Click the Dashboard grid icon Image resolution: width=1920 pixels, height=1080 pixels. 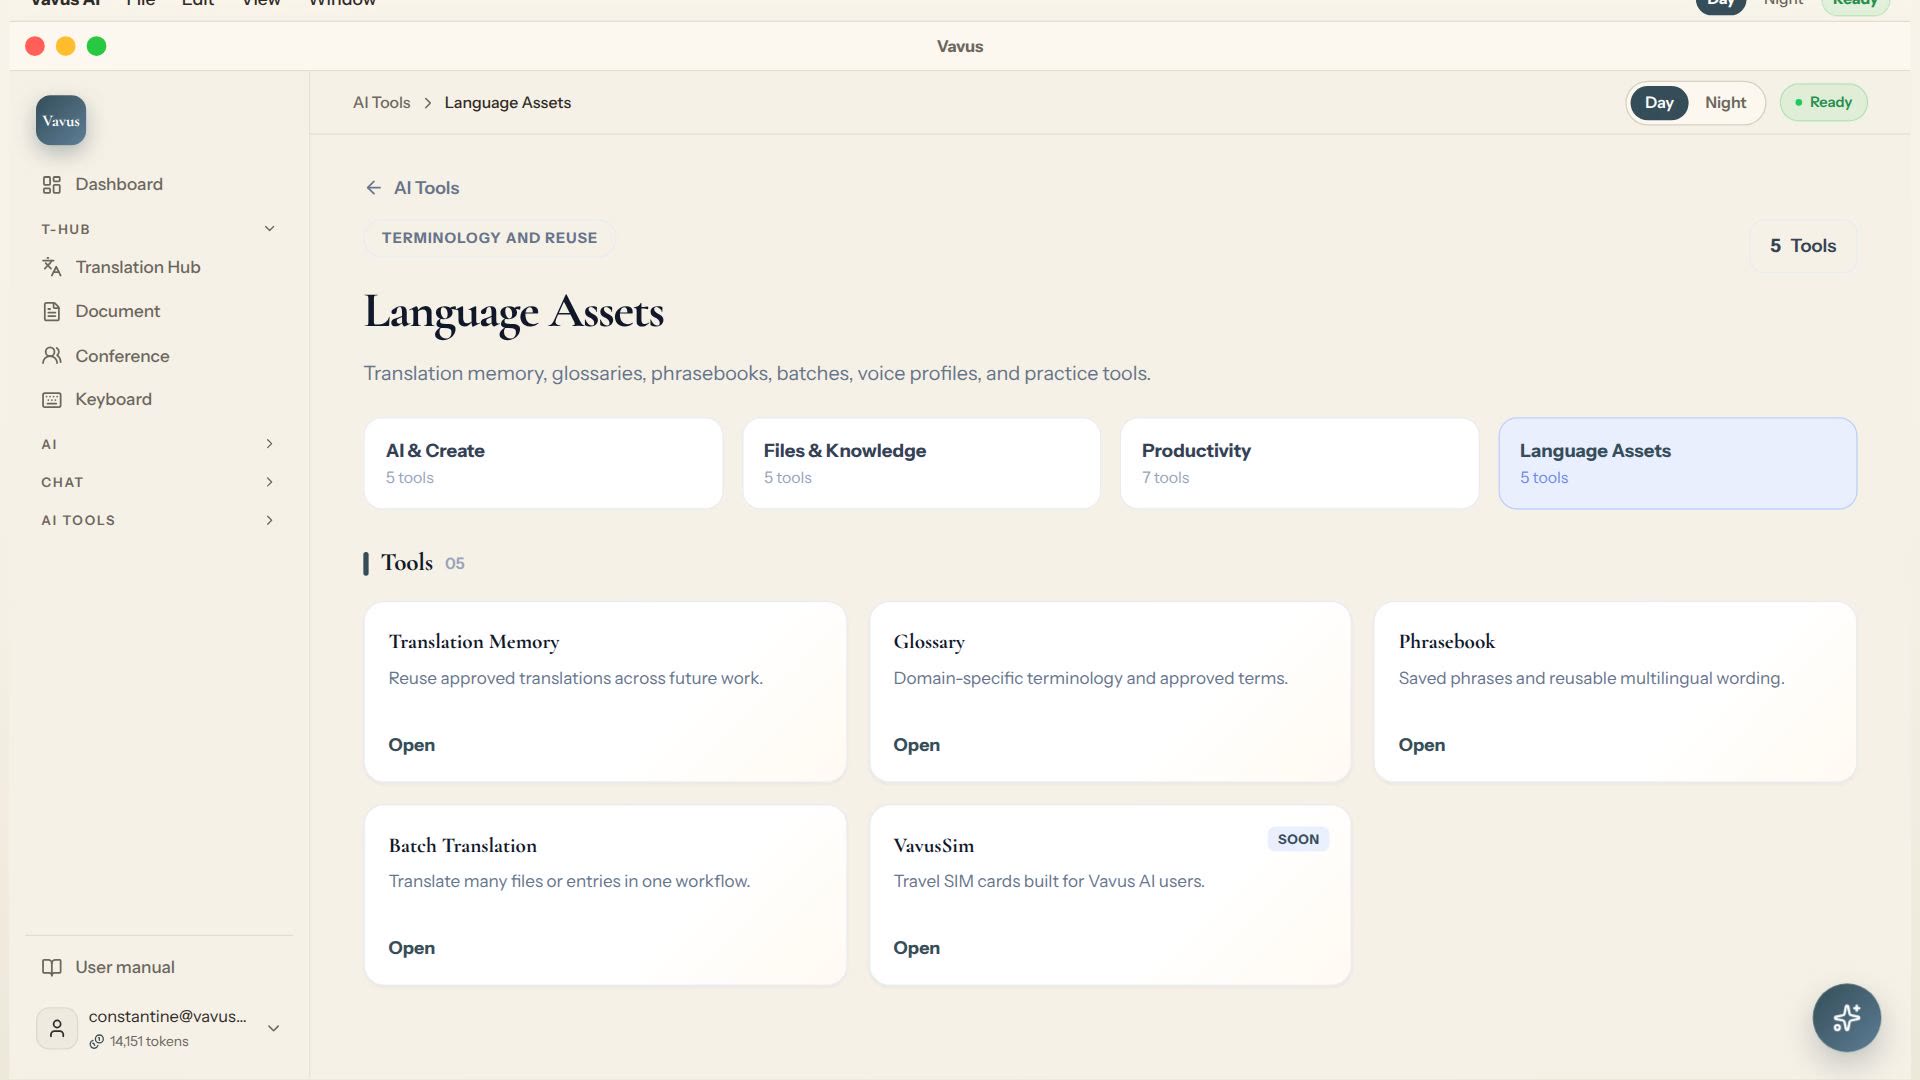coord(52,185)
